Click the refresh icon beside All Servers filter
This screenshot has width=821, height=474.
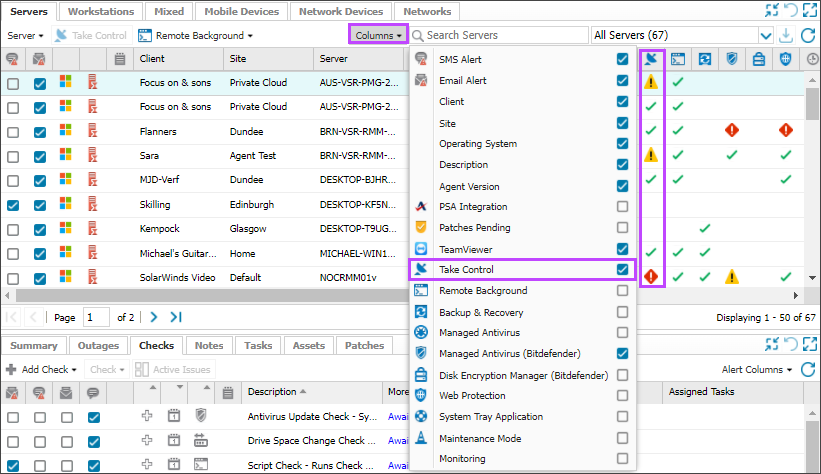coord(808,36)
